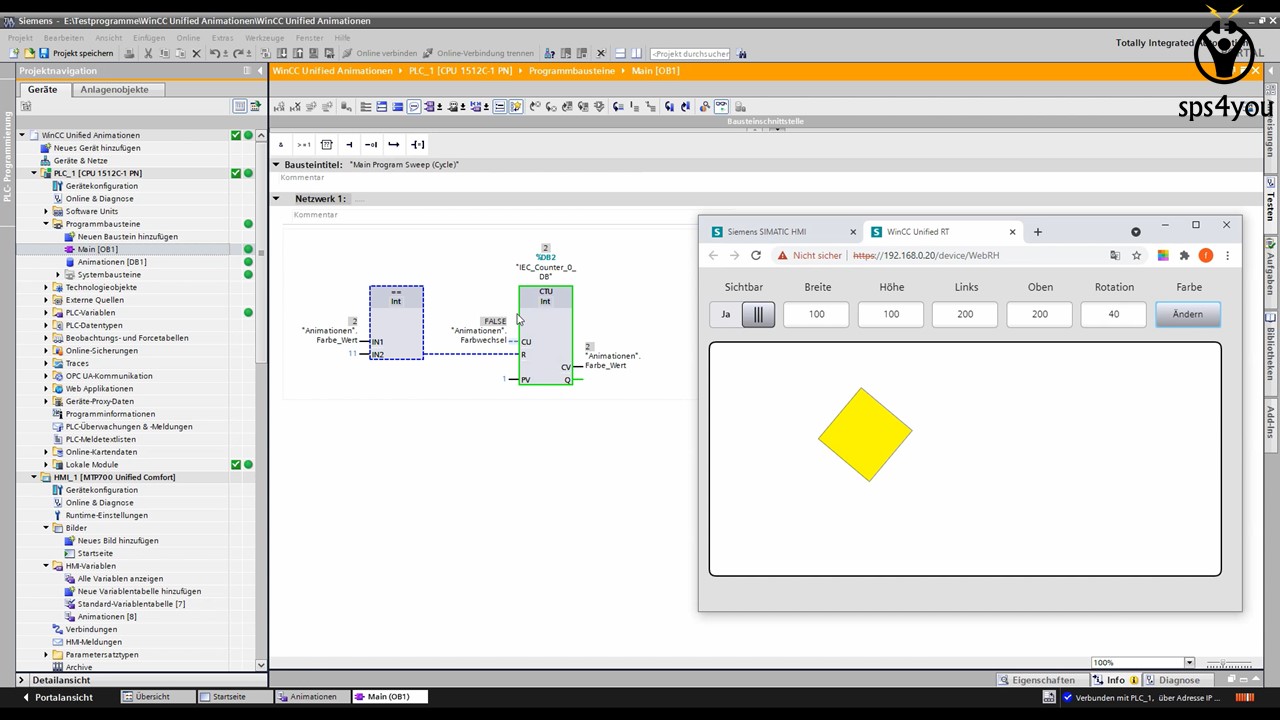Viewport: 1280px width, 720px height.
Task: Bookmark the page with the star icon
Action: (x=1137, y=255)
